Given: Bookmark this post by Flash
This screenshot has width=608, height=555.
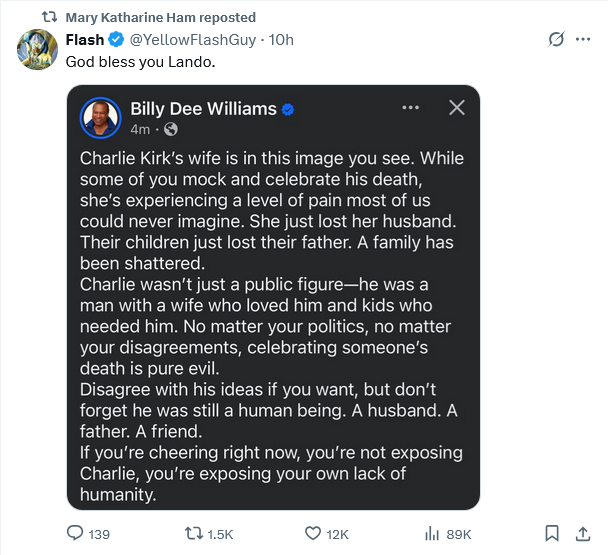Looking at the screenshot, I should 551,534.
